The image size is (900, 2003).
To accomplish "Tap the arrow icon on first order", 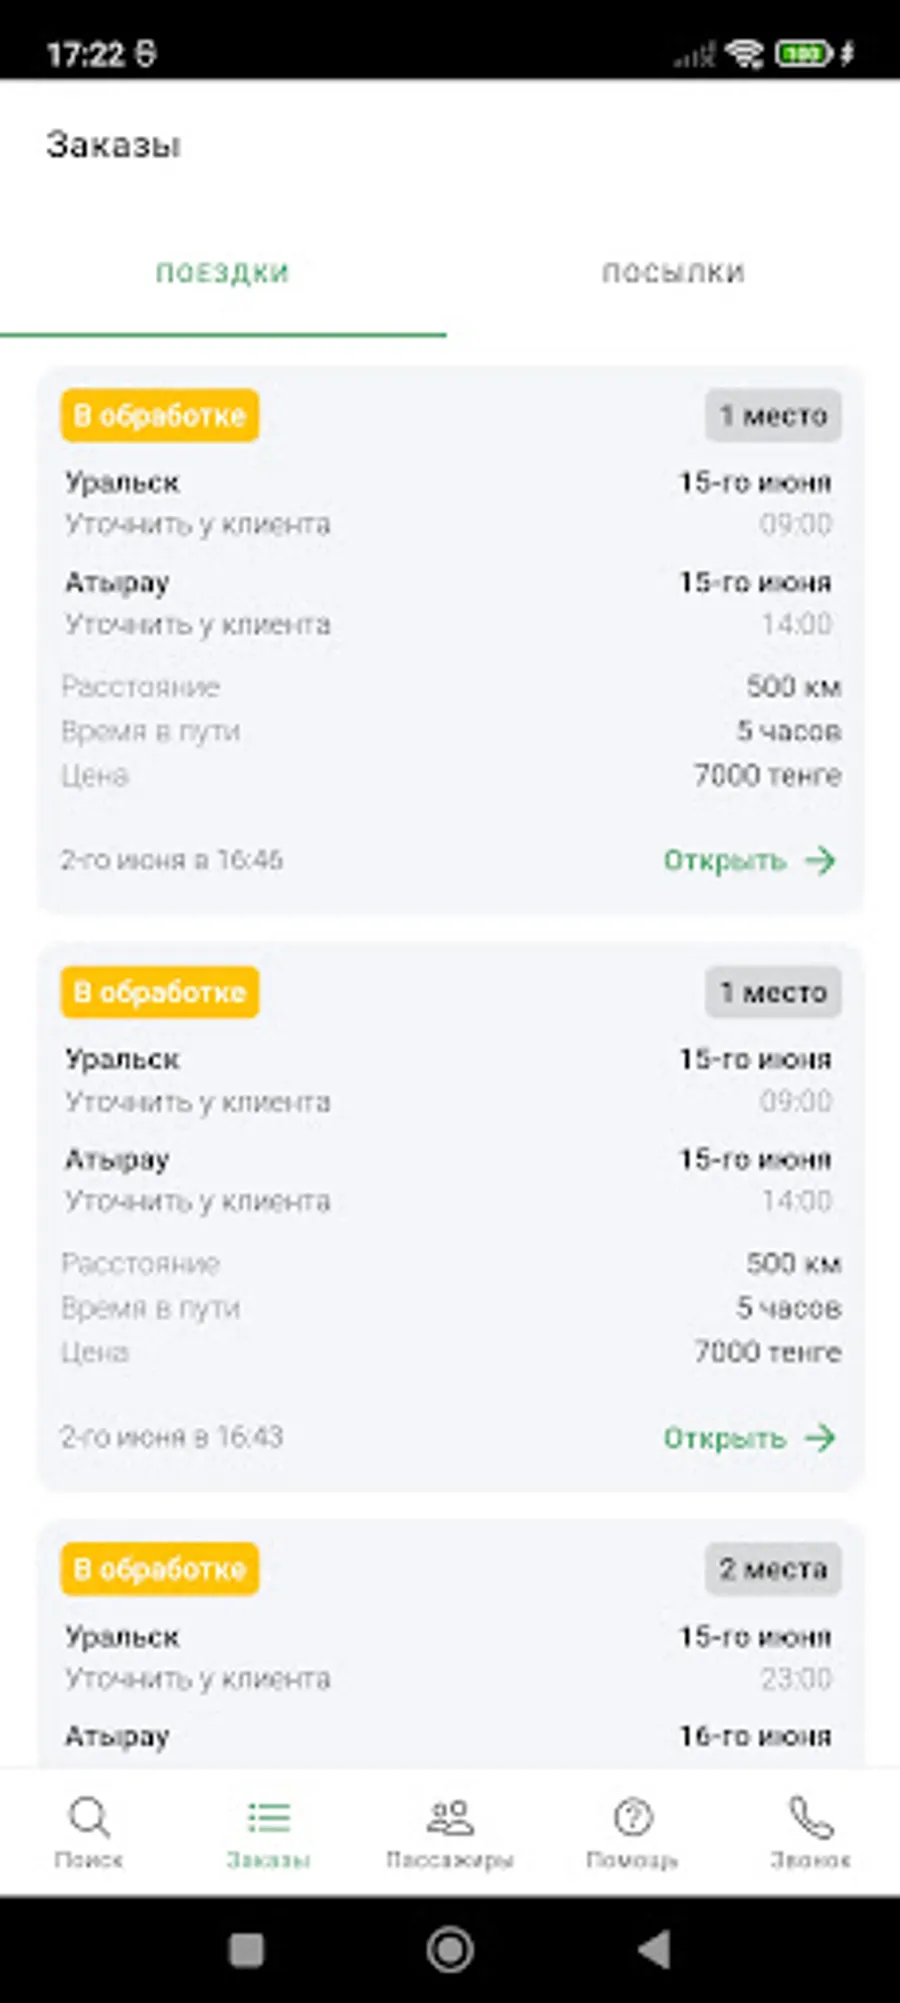I will tap(821, 860).
